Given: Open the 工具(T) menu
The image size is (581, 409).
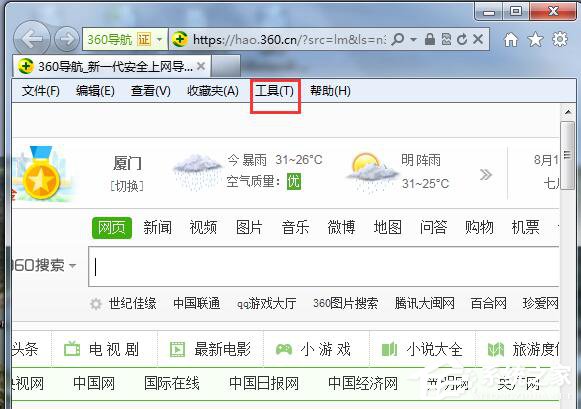Looking at the screenshot, I should [x=275, y=91].
